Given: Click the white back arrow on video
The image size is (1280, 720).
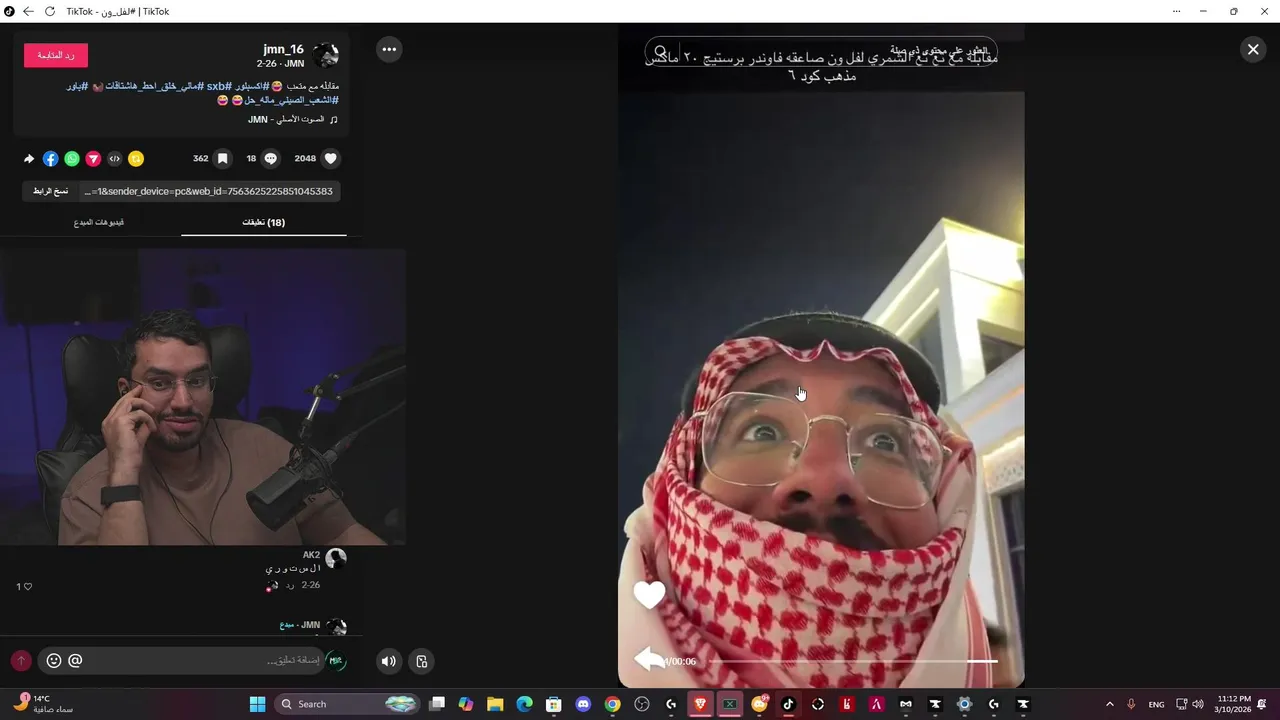Looking at the screenshot, I should [649, 658].
